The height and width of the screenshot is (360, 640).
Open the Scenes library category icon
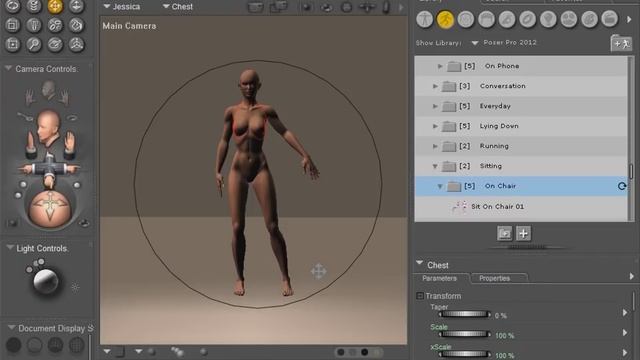point(609,19)
